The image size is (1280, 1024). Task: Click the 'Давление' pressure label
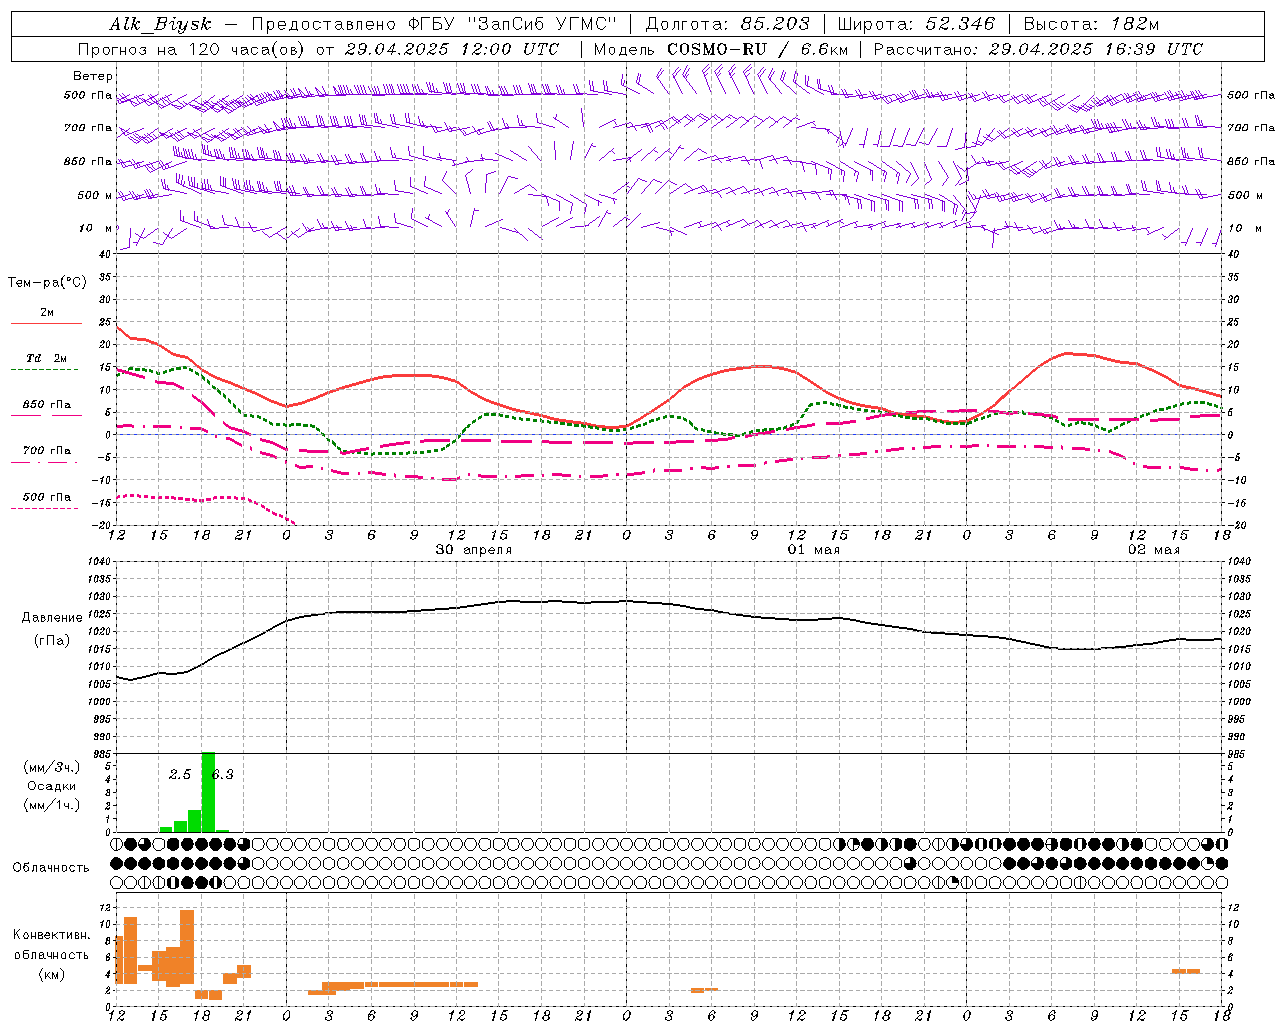coord(52,618)
